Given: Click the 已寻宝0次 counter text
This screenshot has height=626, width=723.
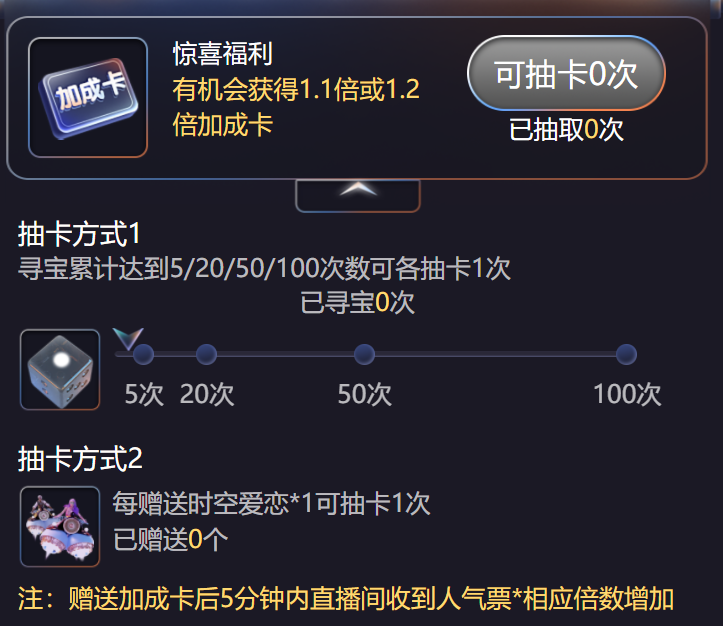Looking at the screenshot, I should pos(357,302).
